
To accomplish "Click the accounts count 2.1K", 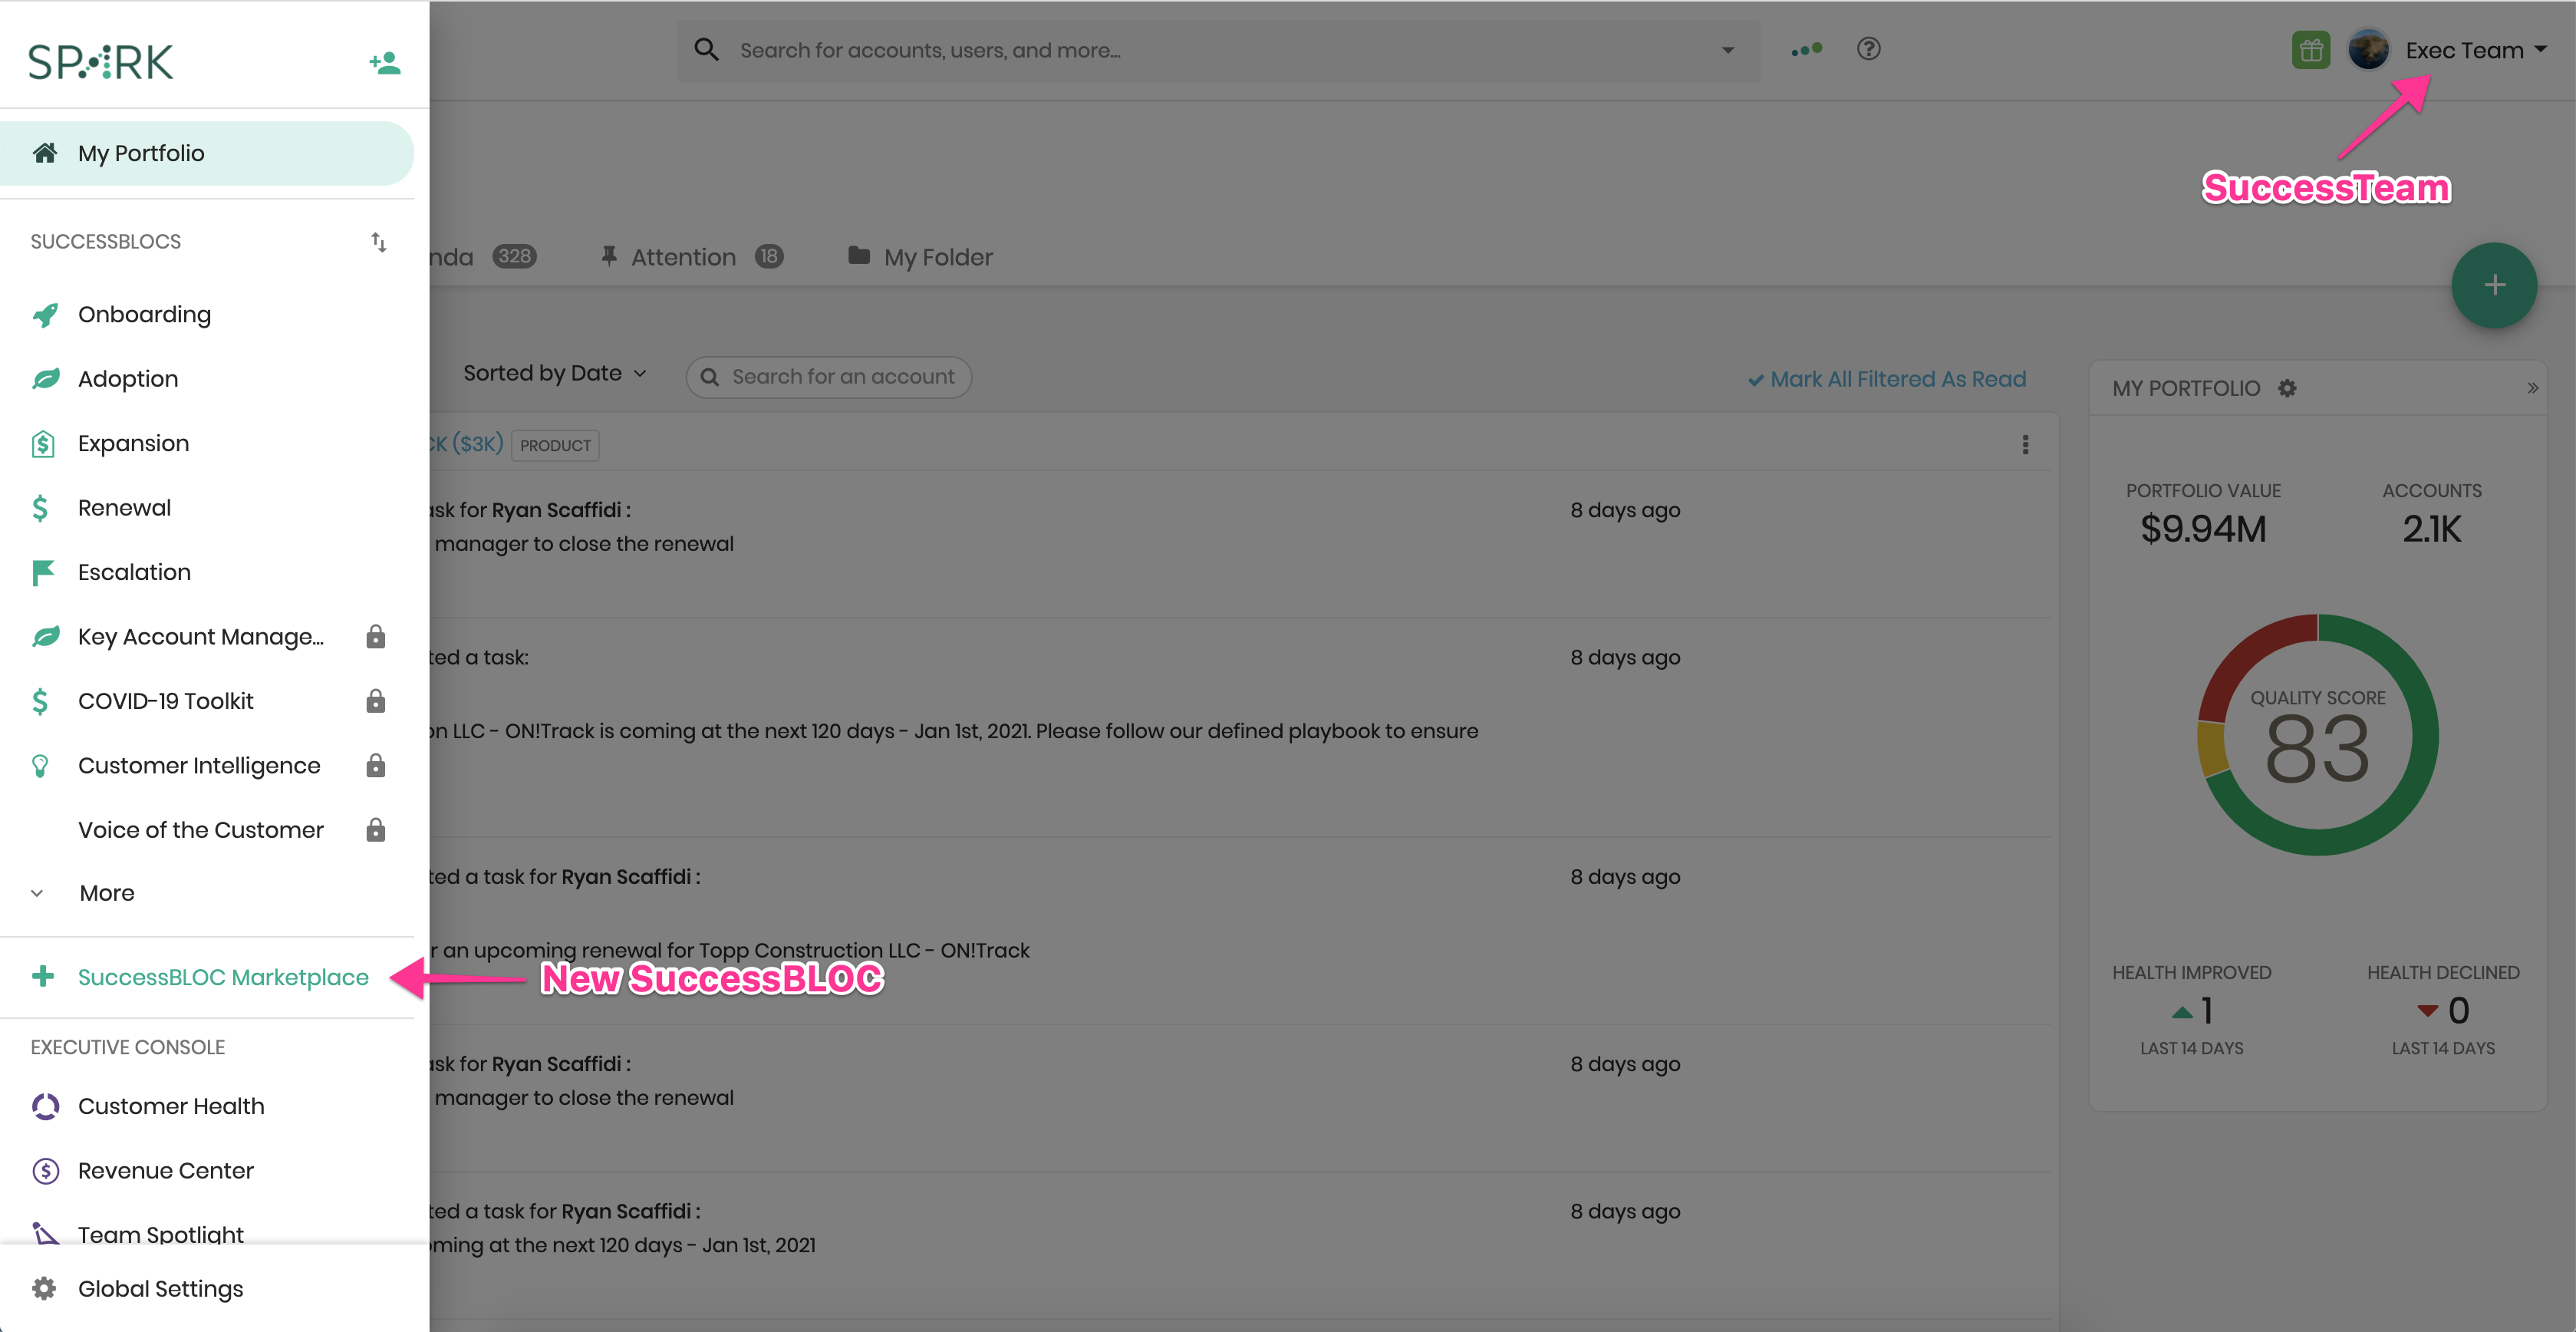I will pos(2431,529).
